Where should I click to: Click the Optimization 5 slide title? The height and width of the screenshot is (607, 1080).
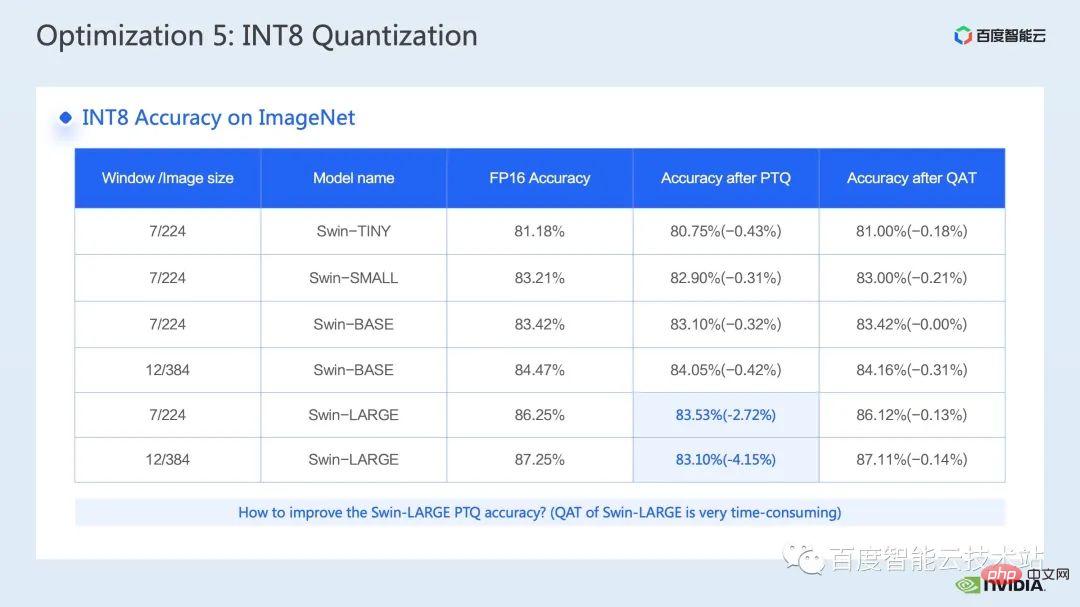(x=256, y=36)
